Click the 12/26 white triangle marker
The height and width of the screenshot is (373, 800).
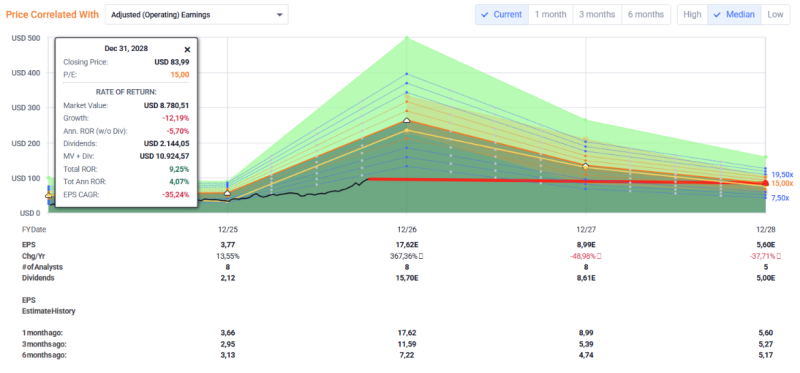coord(407,120)
